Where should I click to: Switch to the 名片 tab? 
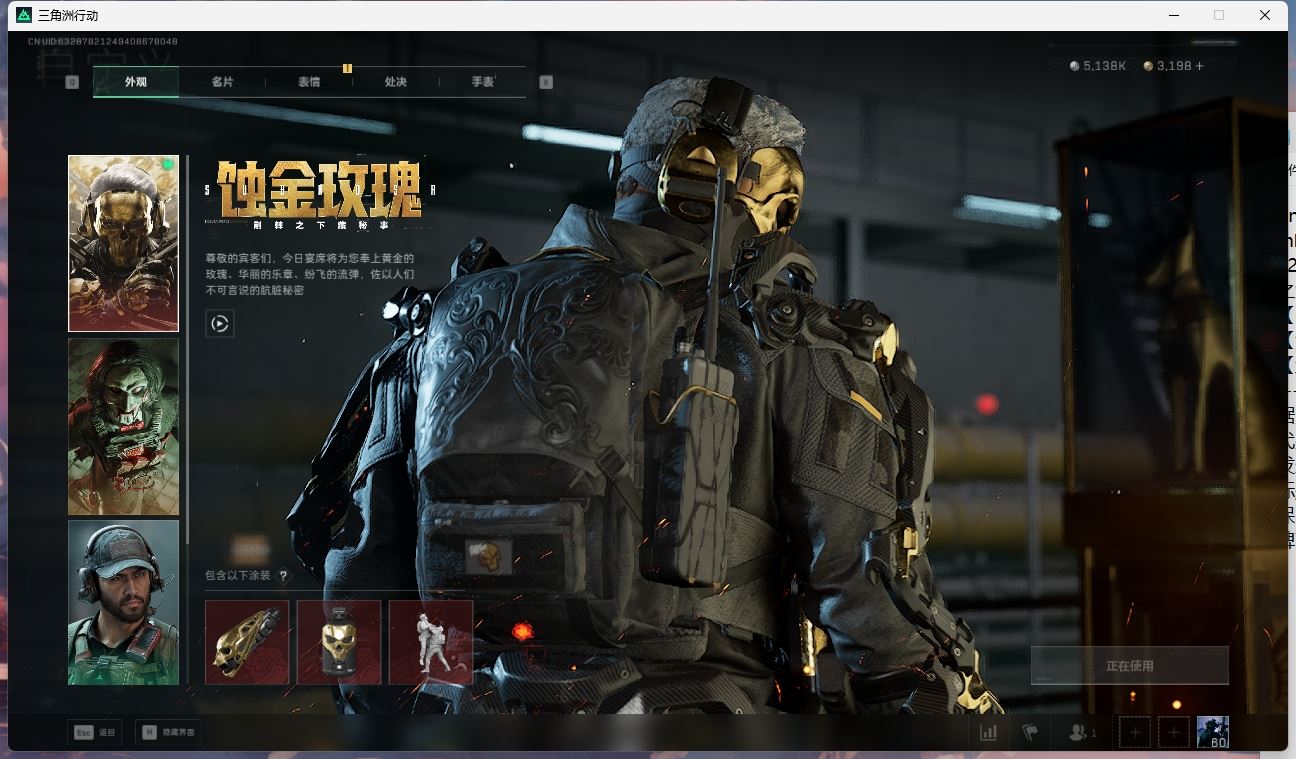click(222, 82)
